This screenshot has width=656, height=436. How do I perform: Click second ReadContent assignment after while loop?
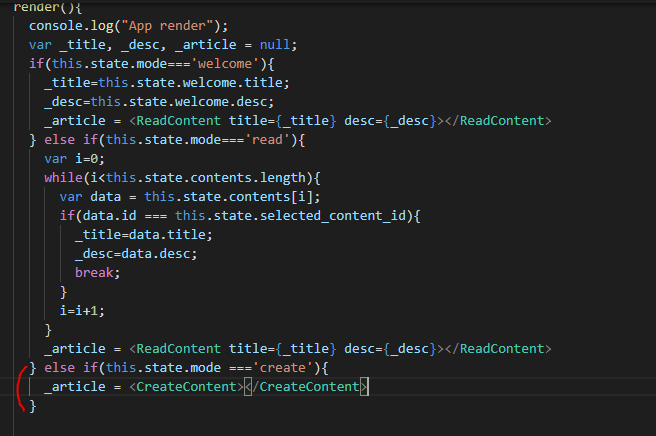point(297,349)
